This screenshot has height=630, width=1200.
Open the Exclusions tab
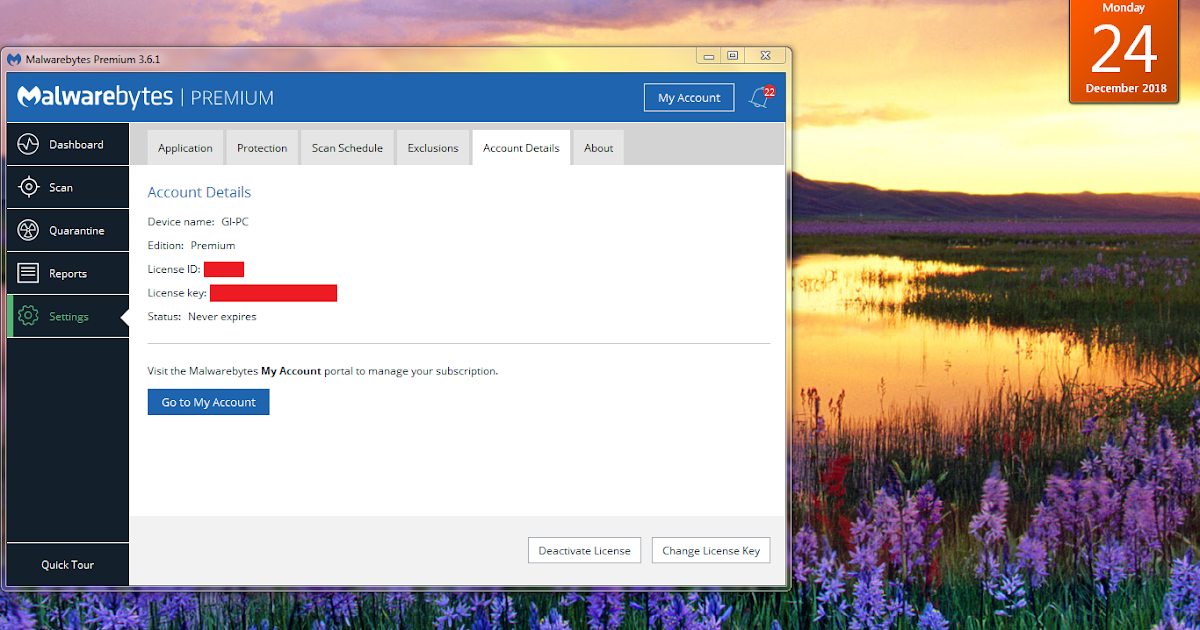[432, 147]
